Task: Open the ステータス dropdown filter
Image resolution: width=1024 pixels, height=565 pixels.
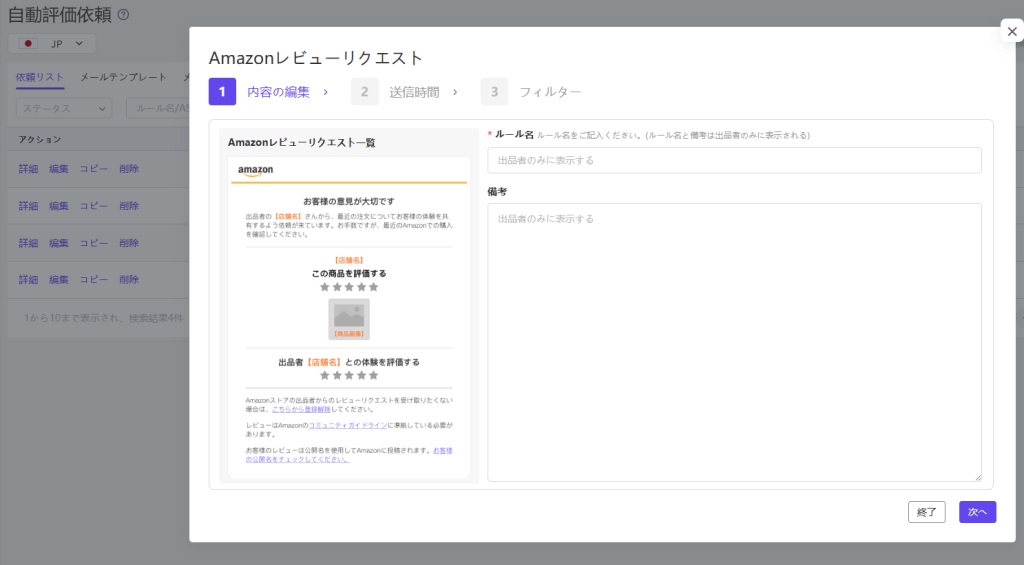Action: point(64,108)
